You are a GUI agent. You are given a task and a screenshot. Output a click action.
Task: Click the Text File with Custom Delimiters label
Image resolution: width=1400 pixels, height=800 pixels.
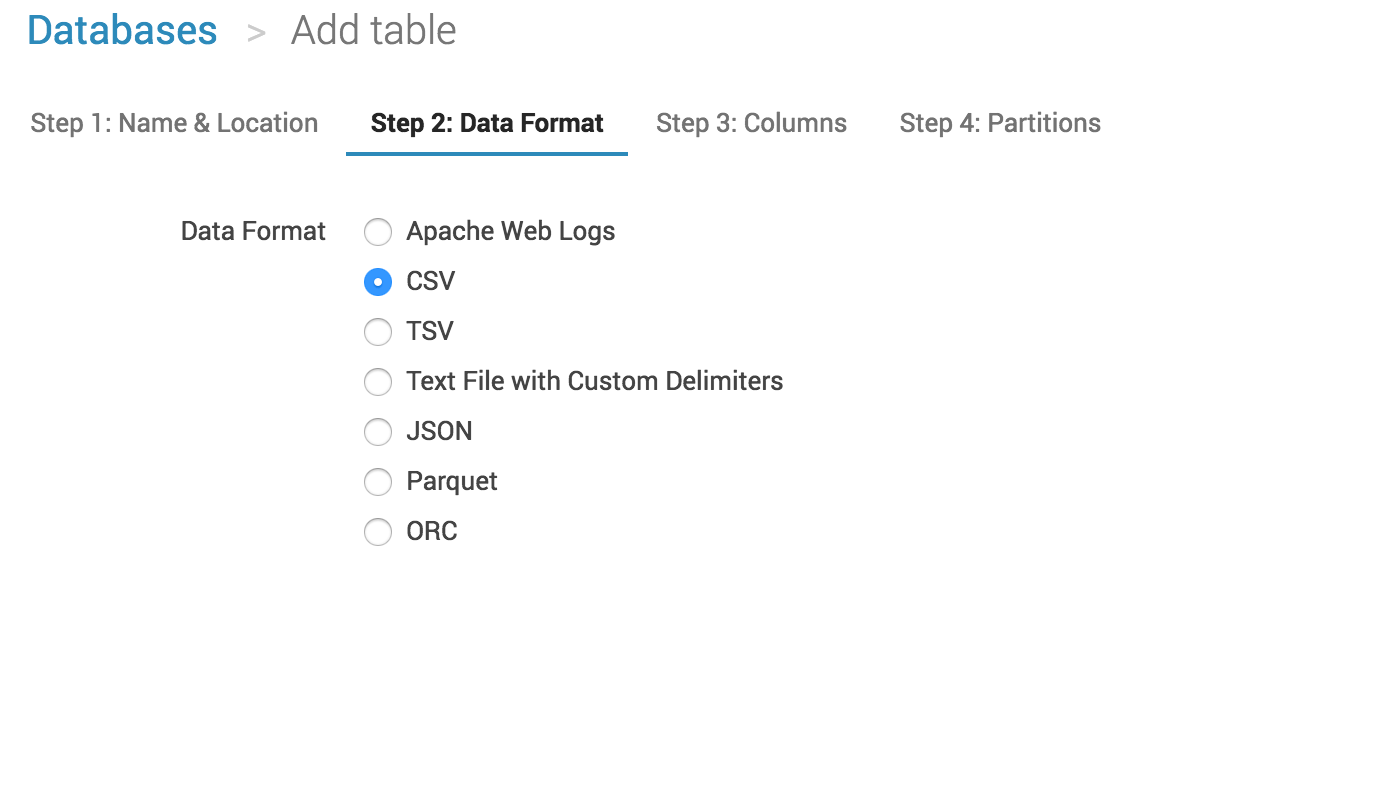tap(594, 382)
